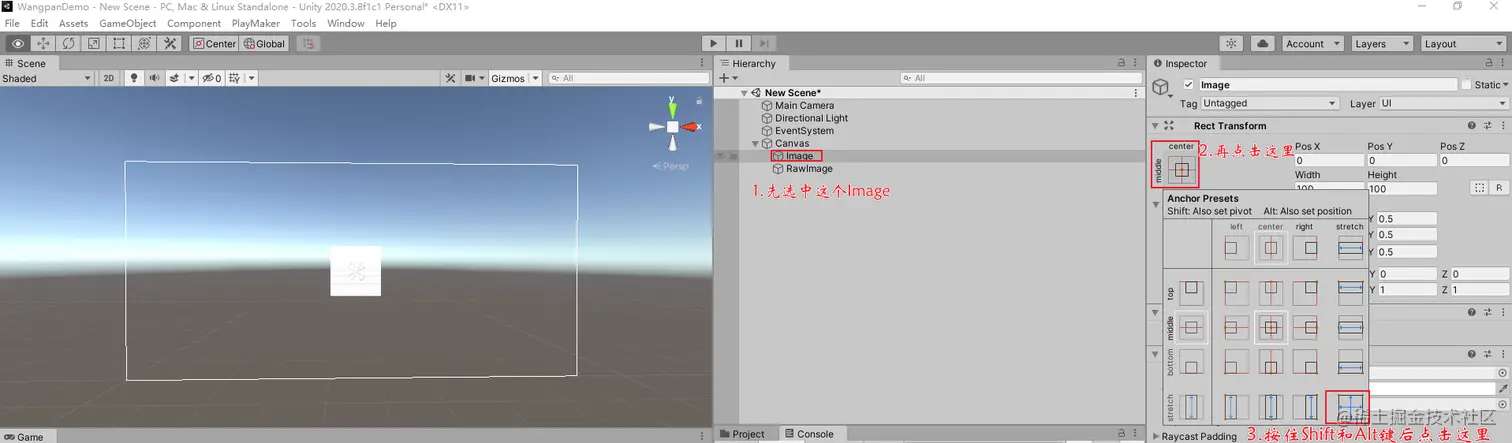
Task: Click the Hierarchy add (+) button
Action: pos(726,78)
